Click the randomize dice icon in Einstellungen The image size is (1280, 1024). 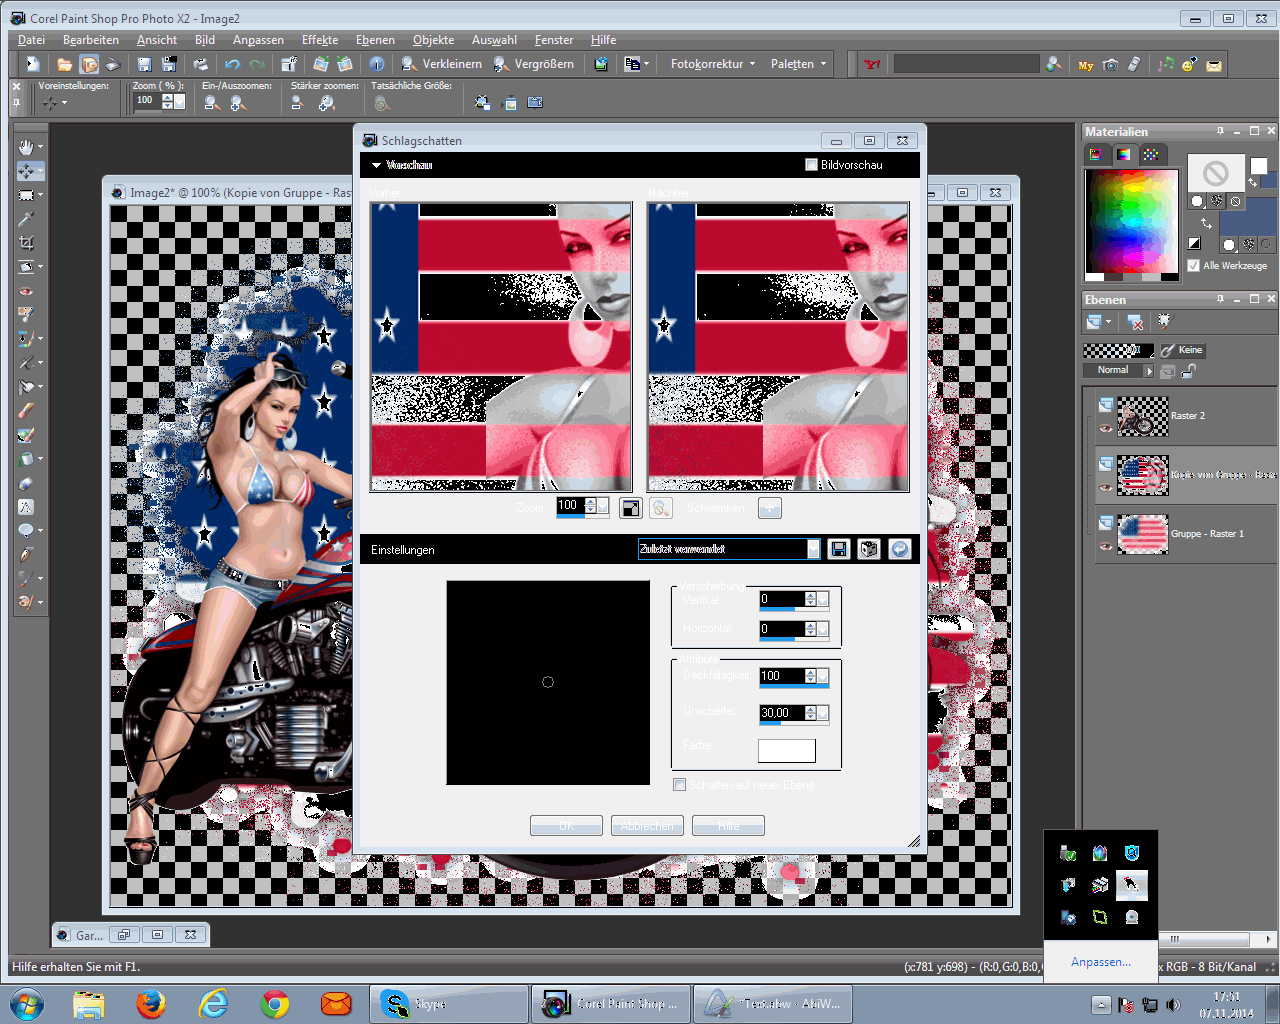point(869,549)
